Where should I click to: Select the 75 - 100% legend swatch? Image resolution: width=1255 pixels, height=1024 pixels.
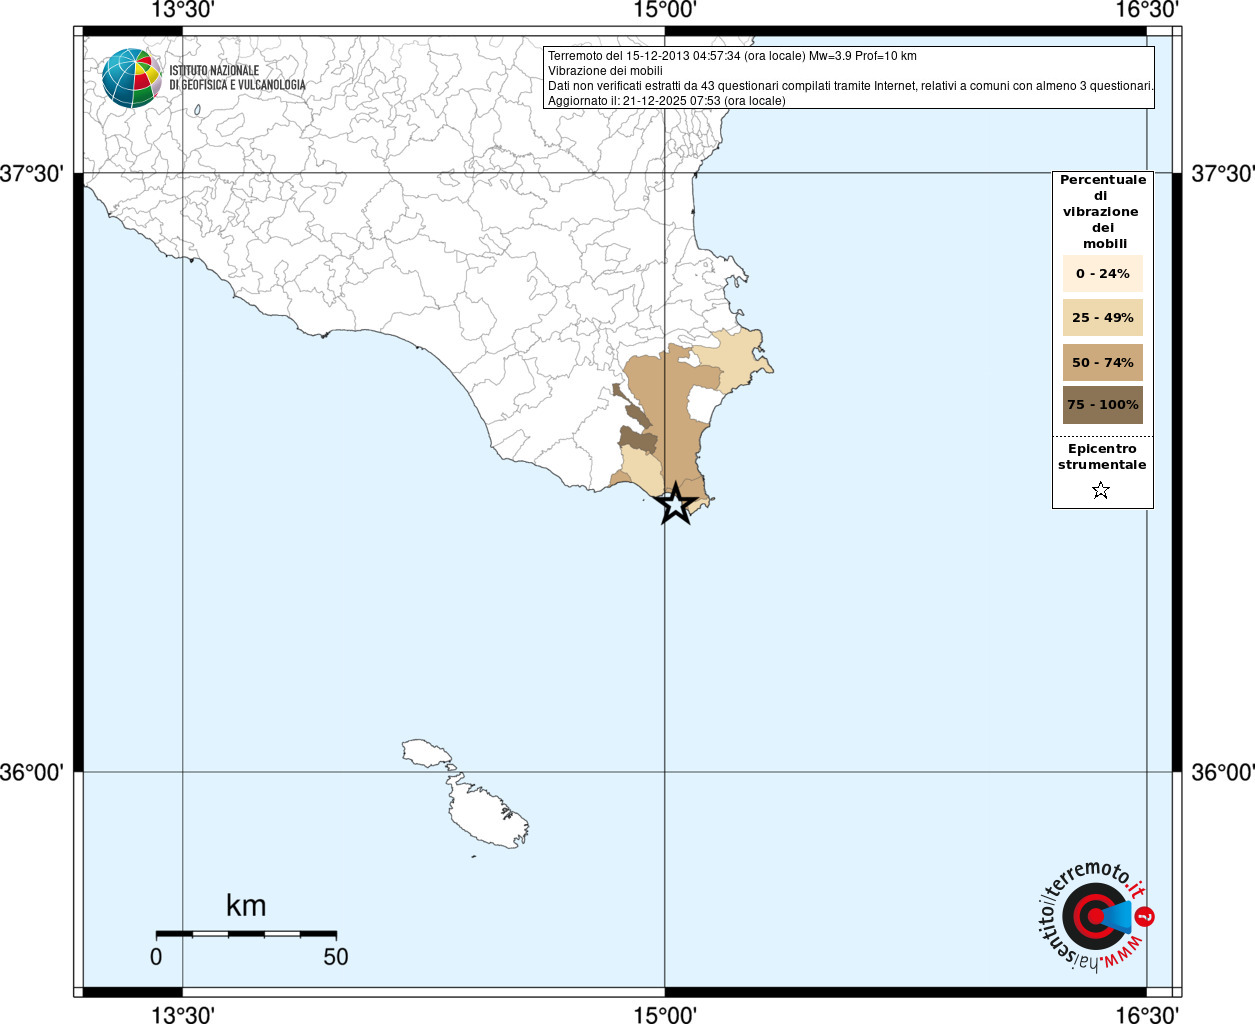1102,405
